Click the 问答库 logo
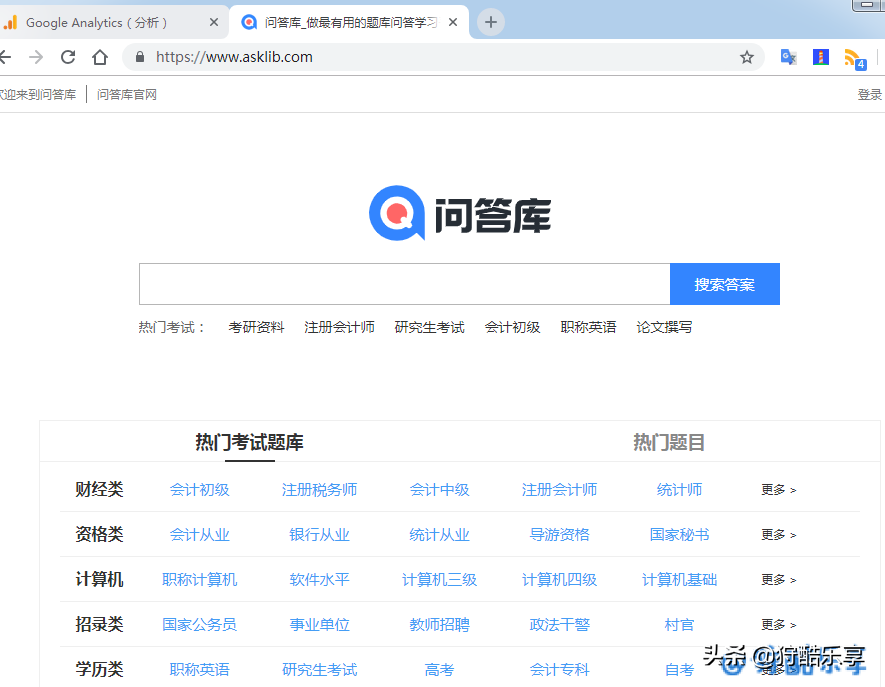Viewport: 885px width, 687px height. [x=460, y=213]
